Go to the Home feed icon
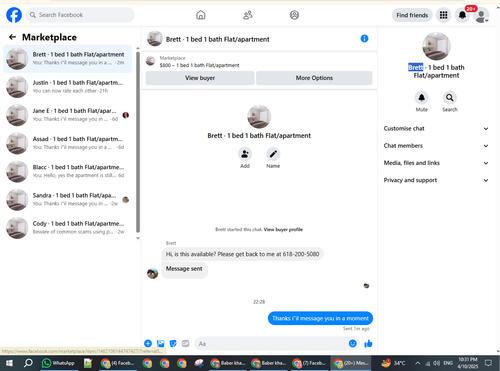This screenshot has width=500, height=371. click(x=201, y=15)
